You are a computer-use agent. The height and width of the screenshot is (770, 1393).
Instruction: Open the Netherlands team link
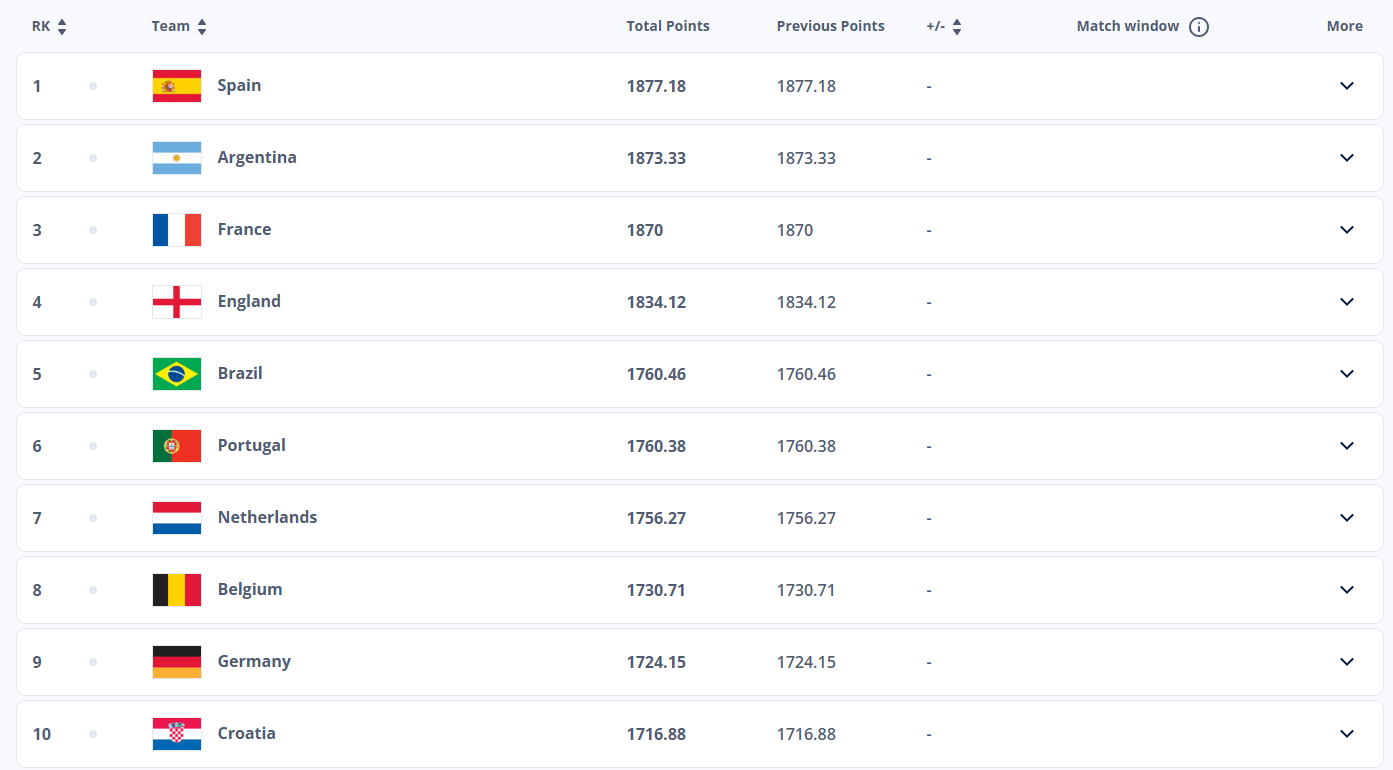click(x=267, y=518)
